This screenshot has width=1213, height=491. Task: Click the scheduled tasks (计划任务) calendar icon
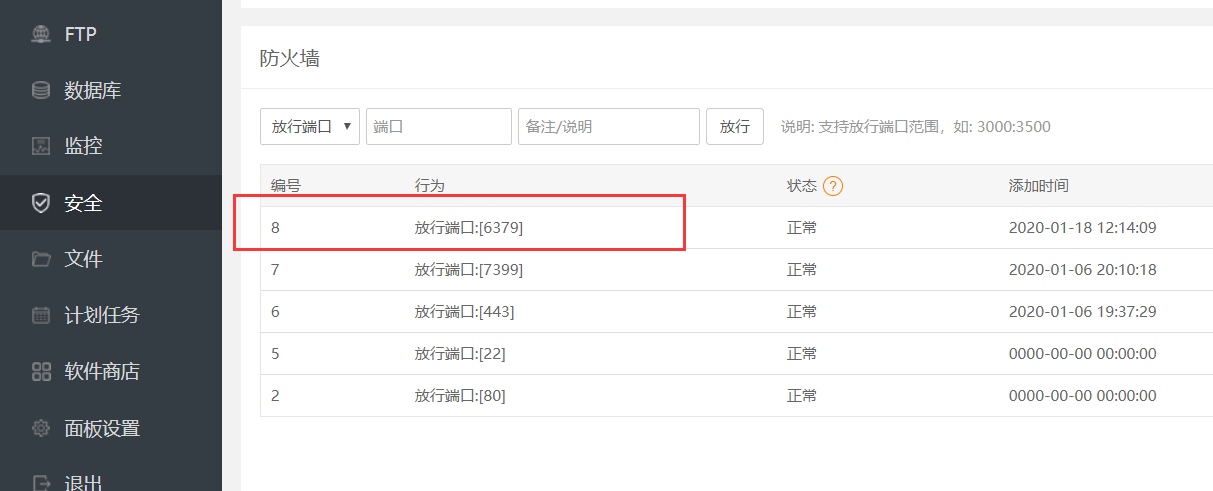click(x=41, y=315)
